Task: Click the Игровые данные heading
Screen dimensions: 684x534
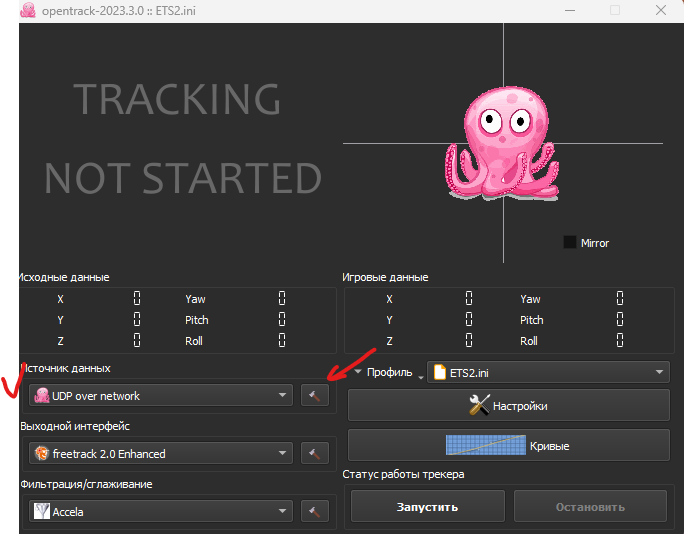Action: 385,277
